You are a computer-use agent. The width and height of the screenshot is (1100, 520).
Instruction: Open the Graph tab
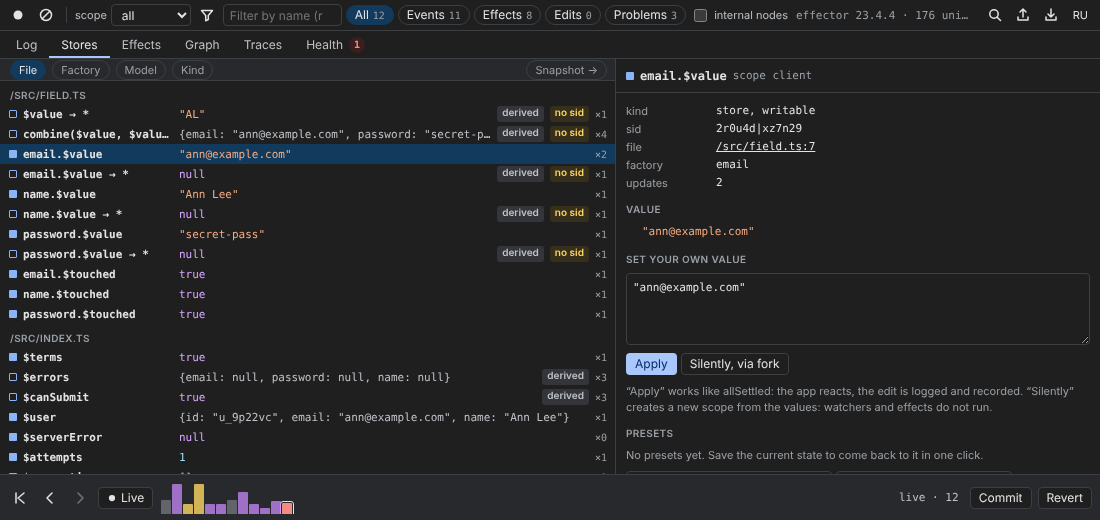coord(202,45)
